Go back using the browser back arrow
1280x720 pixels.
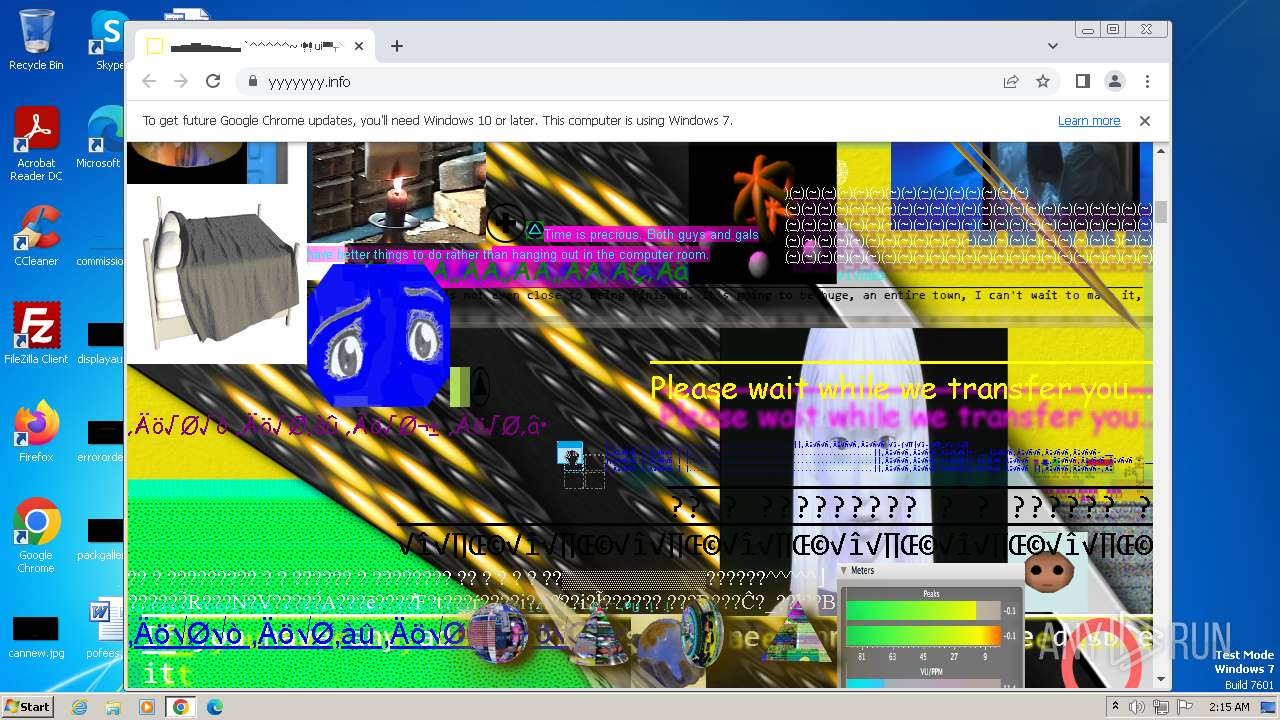point(149,82)
